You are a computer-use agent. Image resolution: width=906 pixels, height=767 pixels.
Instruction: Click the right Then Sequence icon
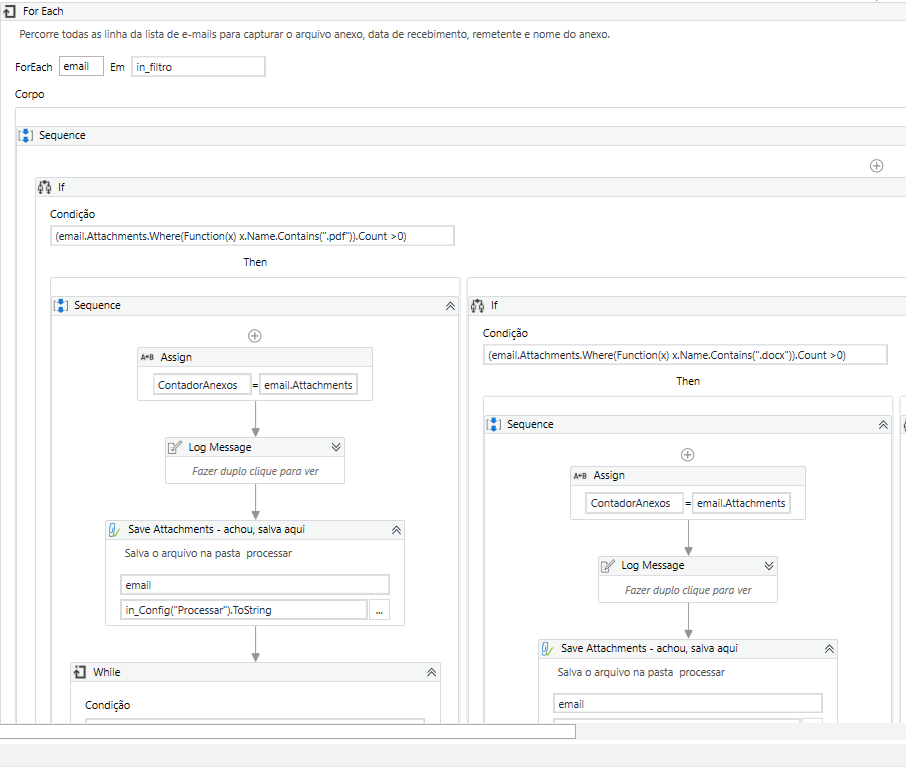click(x=493, y=424)
